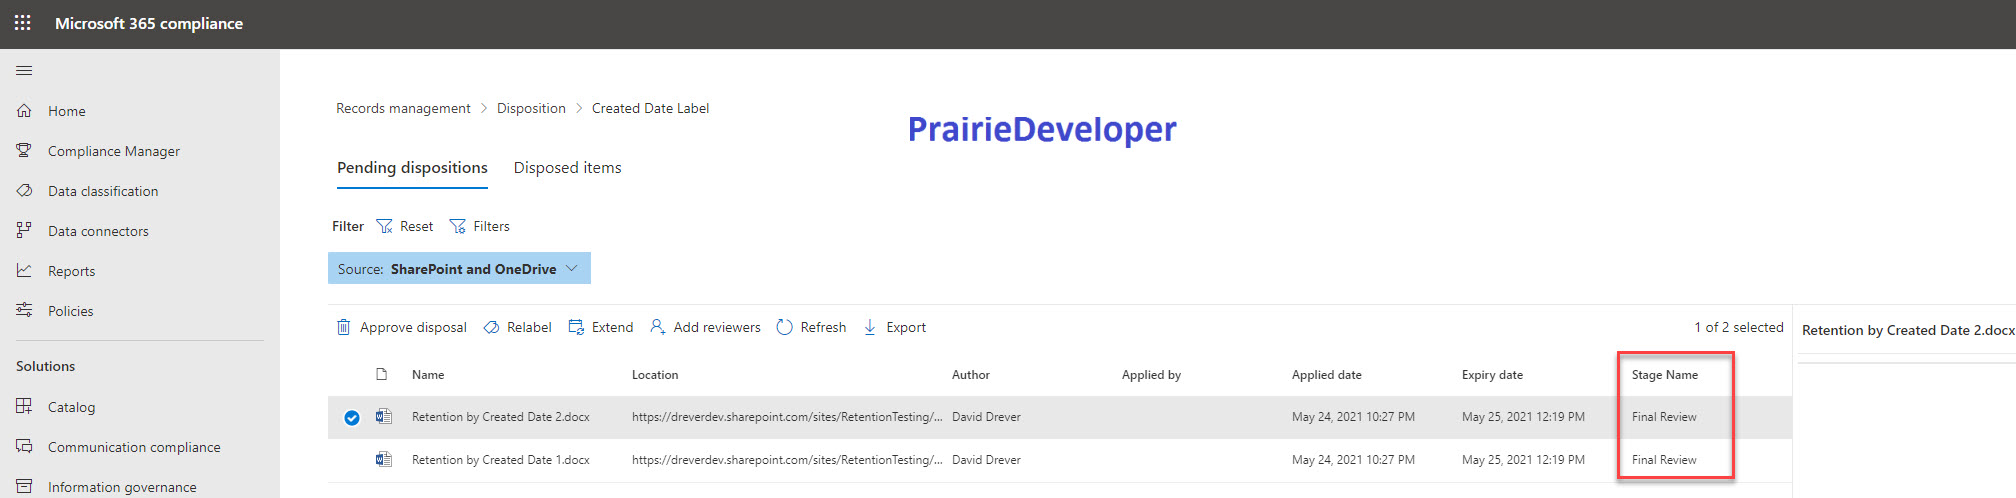This screenshot has width=2016, height=498.
Task: Click the 1 of 2 selected indicator
Action: 1739,327
